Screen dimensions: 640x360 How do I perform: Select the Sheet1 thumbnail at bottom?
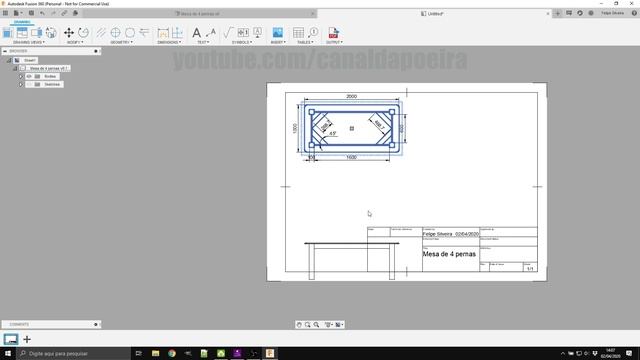(11, 339)
